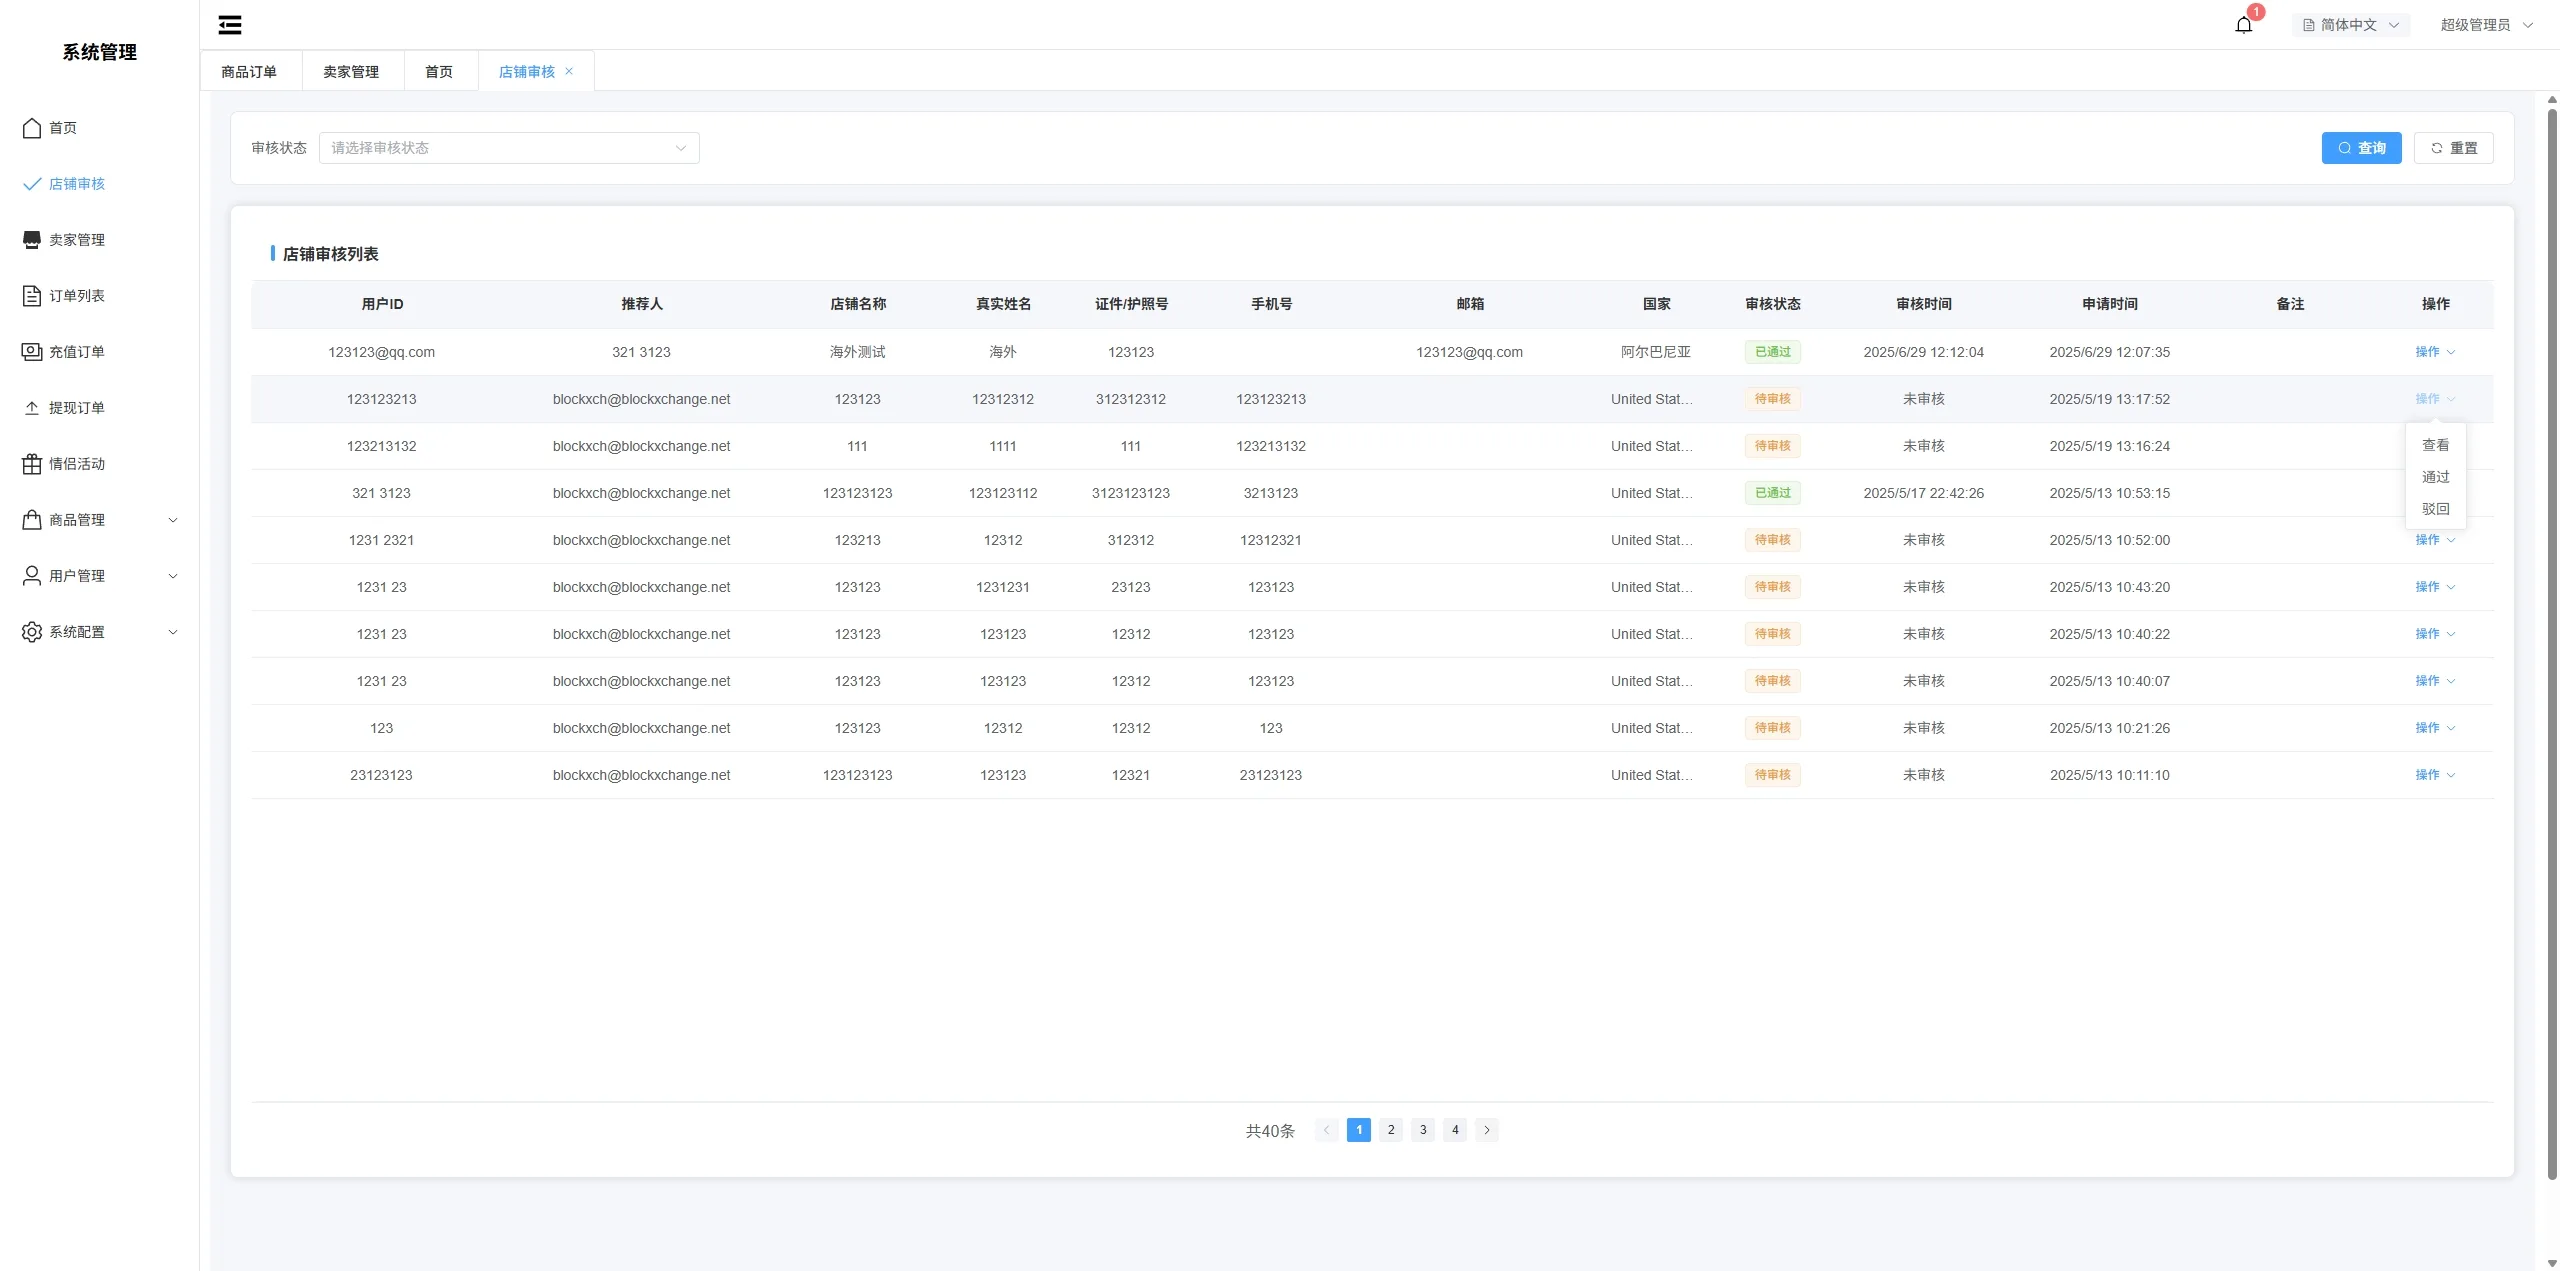The image size is (2560, 1271).
Task: Click the next page arrow
Action: (x=1487, y=1130)
